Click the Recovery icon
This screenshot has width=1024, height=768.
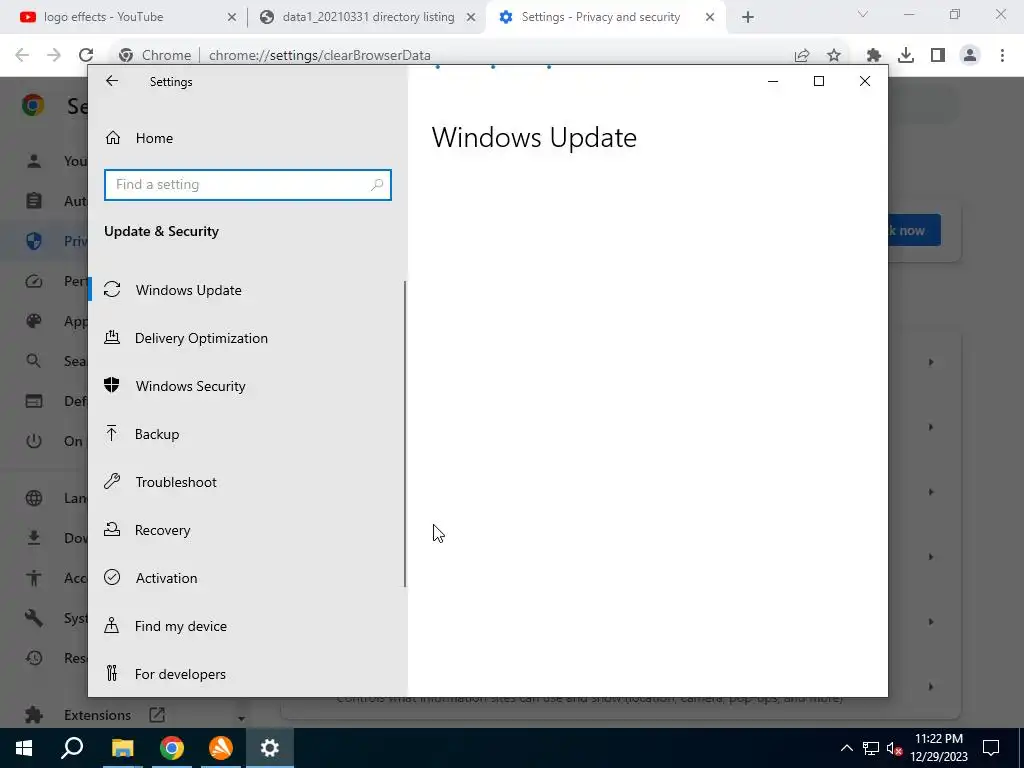pos(112,529)
